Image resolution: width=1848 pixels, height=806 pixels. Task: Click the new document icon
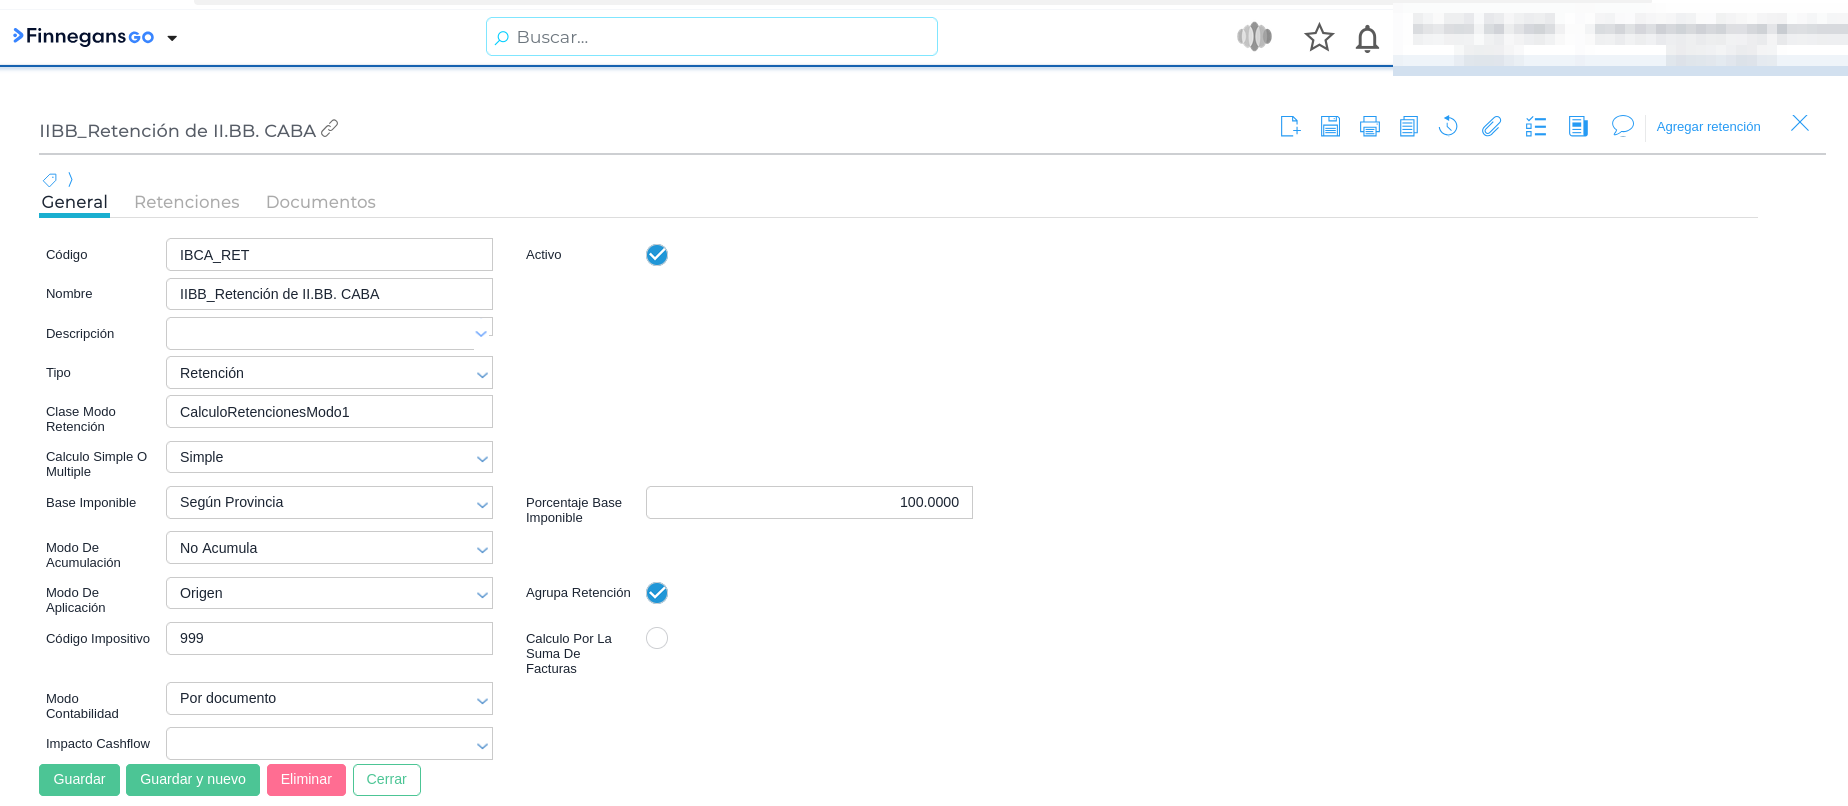(1290, 126)
